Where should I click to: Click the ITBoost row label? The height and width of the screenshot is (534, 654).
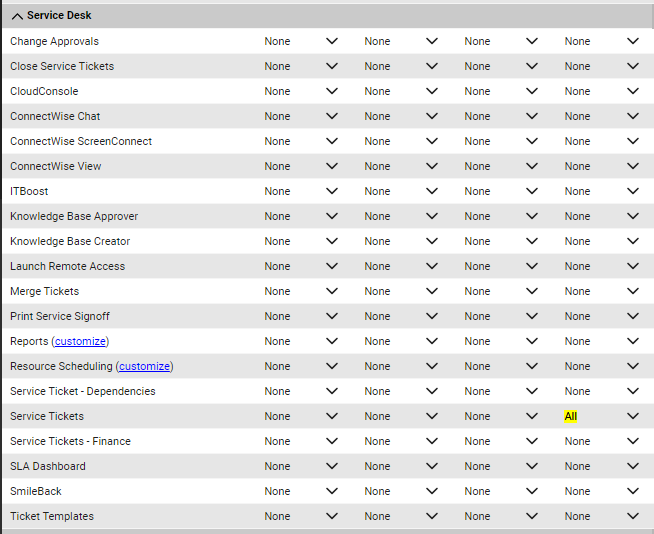click(29, 191)
